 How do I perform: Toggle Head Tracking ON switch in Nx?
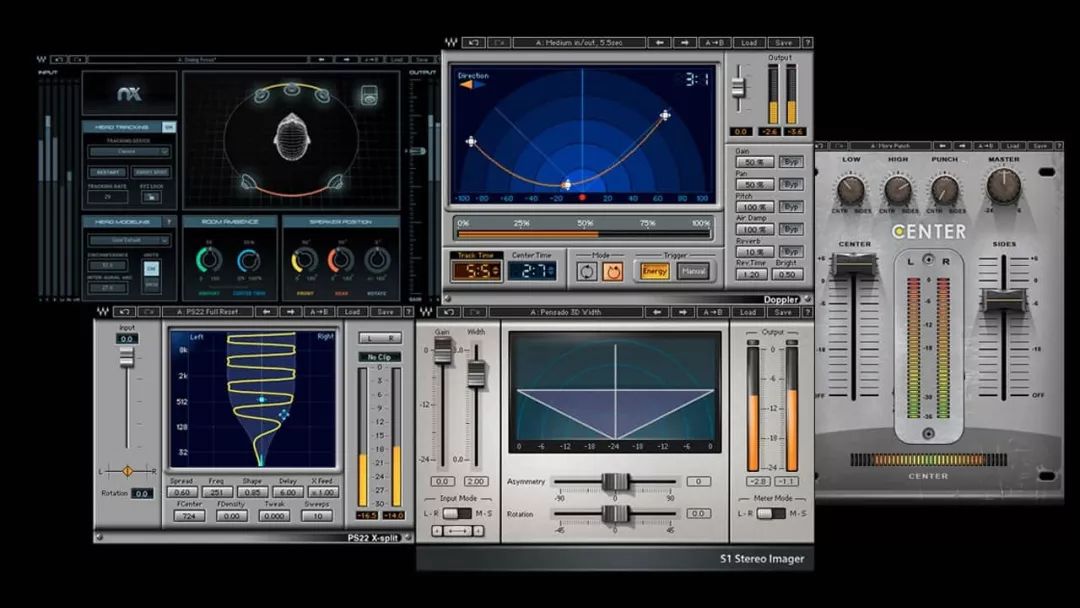[x=169, y=127]
